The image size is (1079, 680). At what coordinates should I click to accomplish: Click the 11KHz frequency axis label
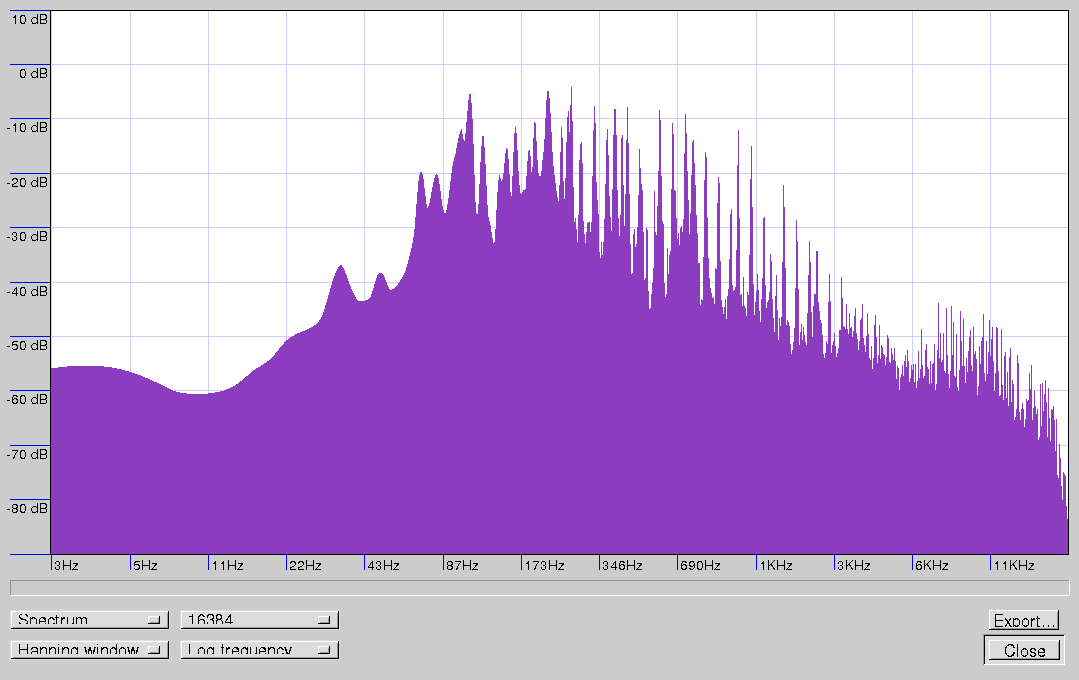1014,566
